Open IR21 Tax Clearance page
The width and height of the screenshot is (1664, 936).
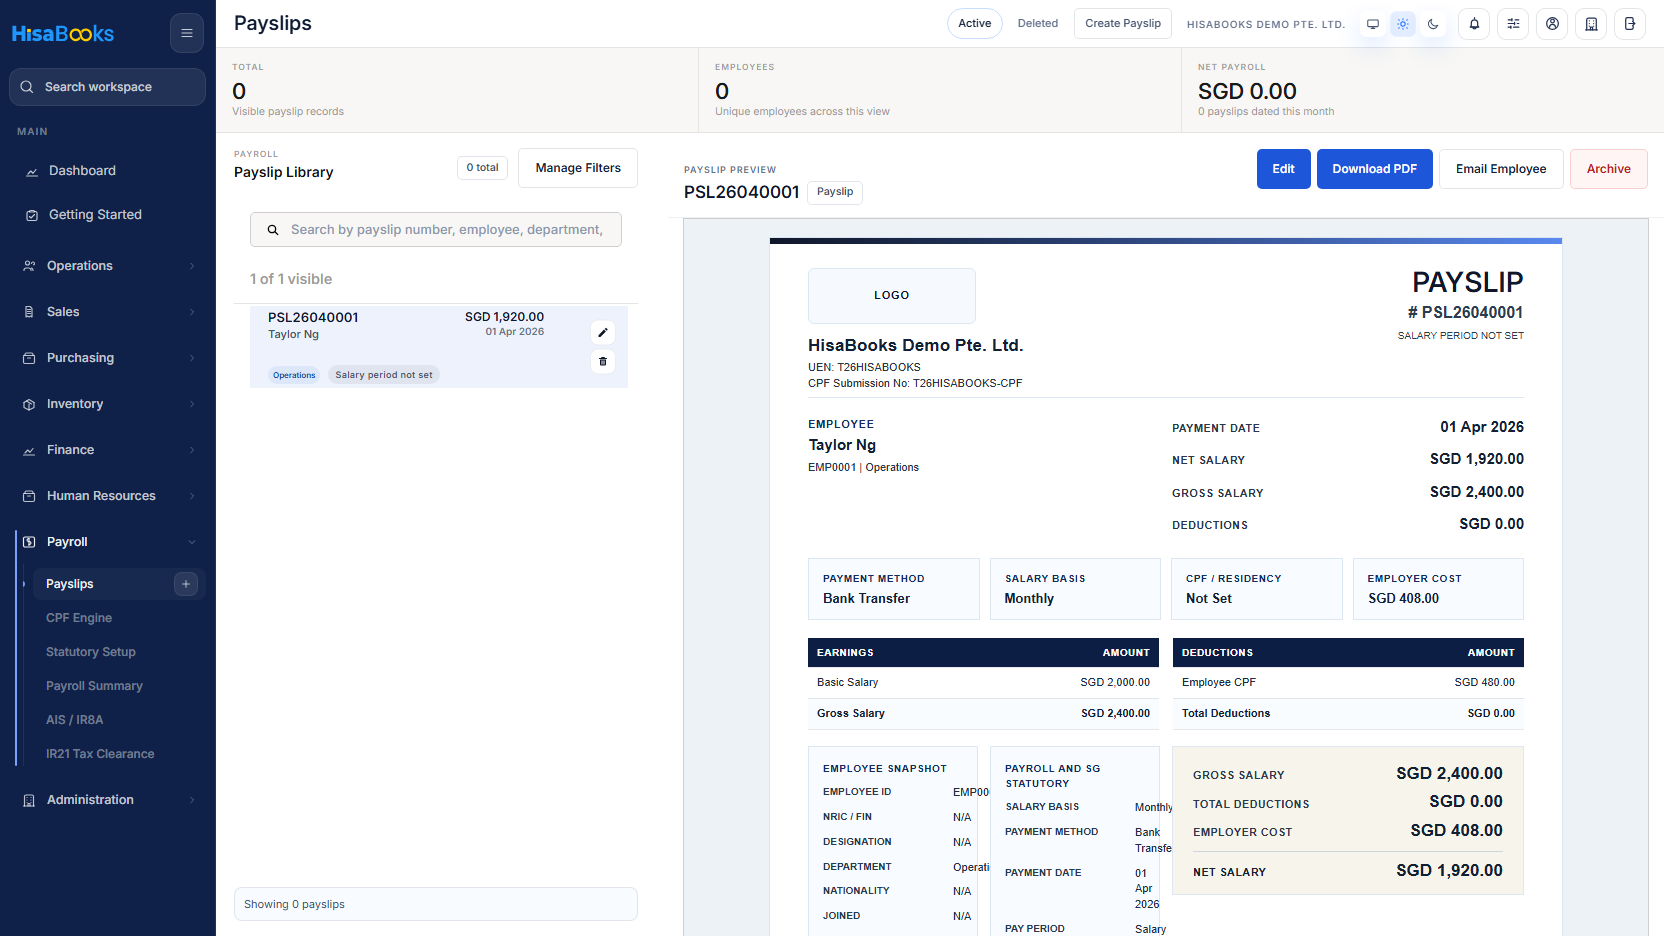pyautogui.click(x=100, y=754)
